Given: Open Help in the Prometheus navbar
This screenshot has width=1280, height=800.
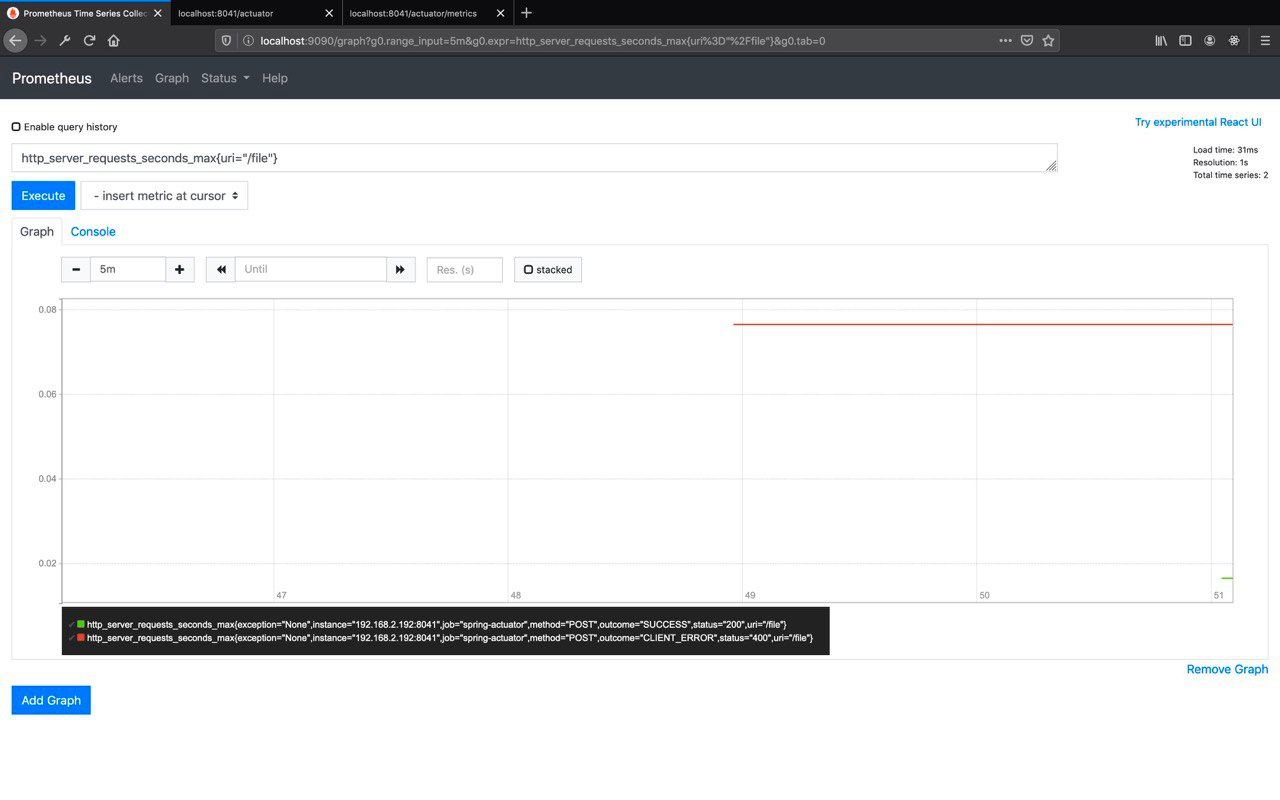Looking at the screenshot, I should pyautogui.click(x=275, y=78).
